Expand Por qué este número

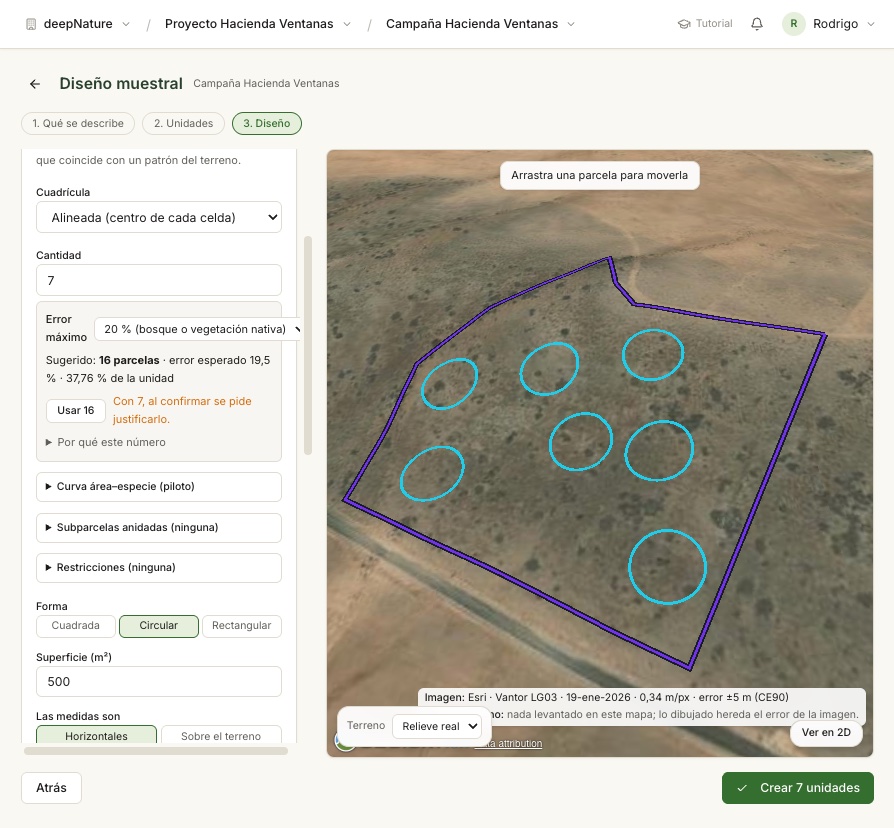(105, 442)
